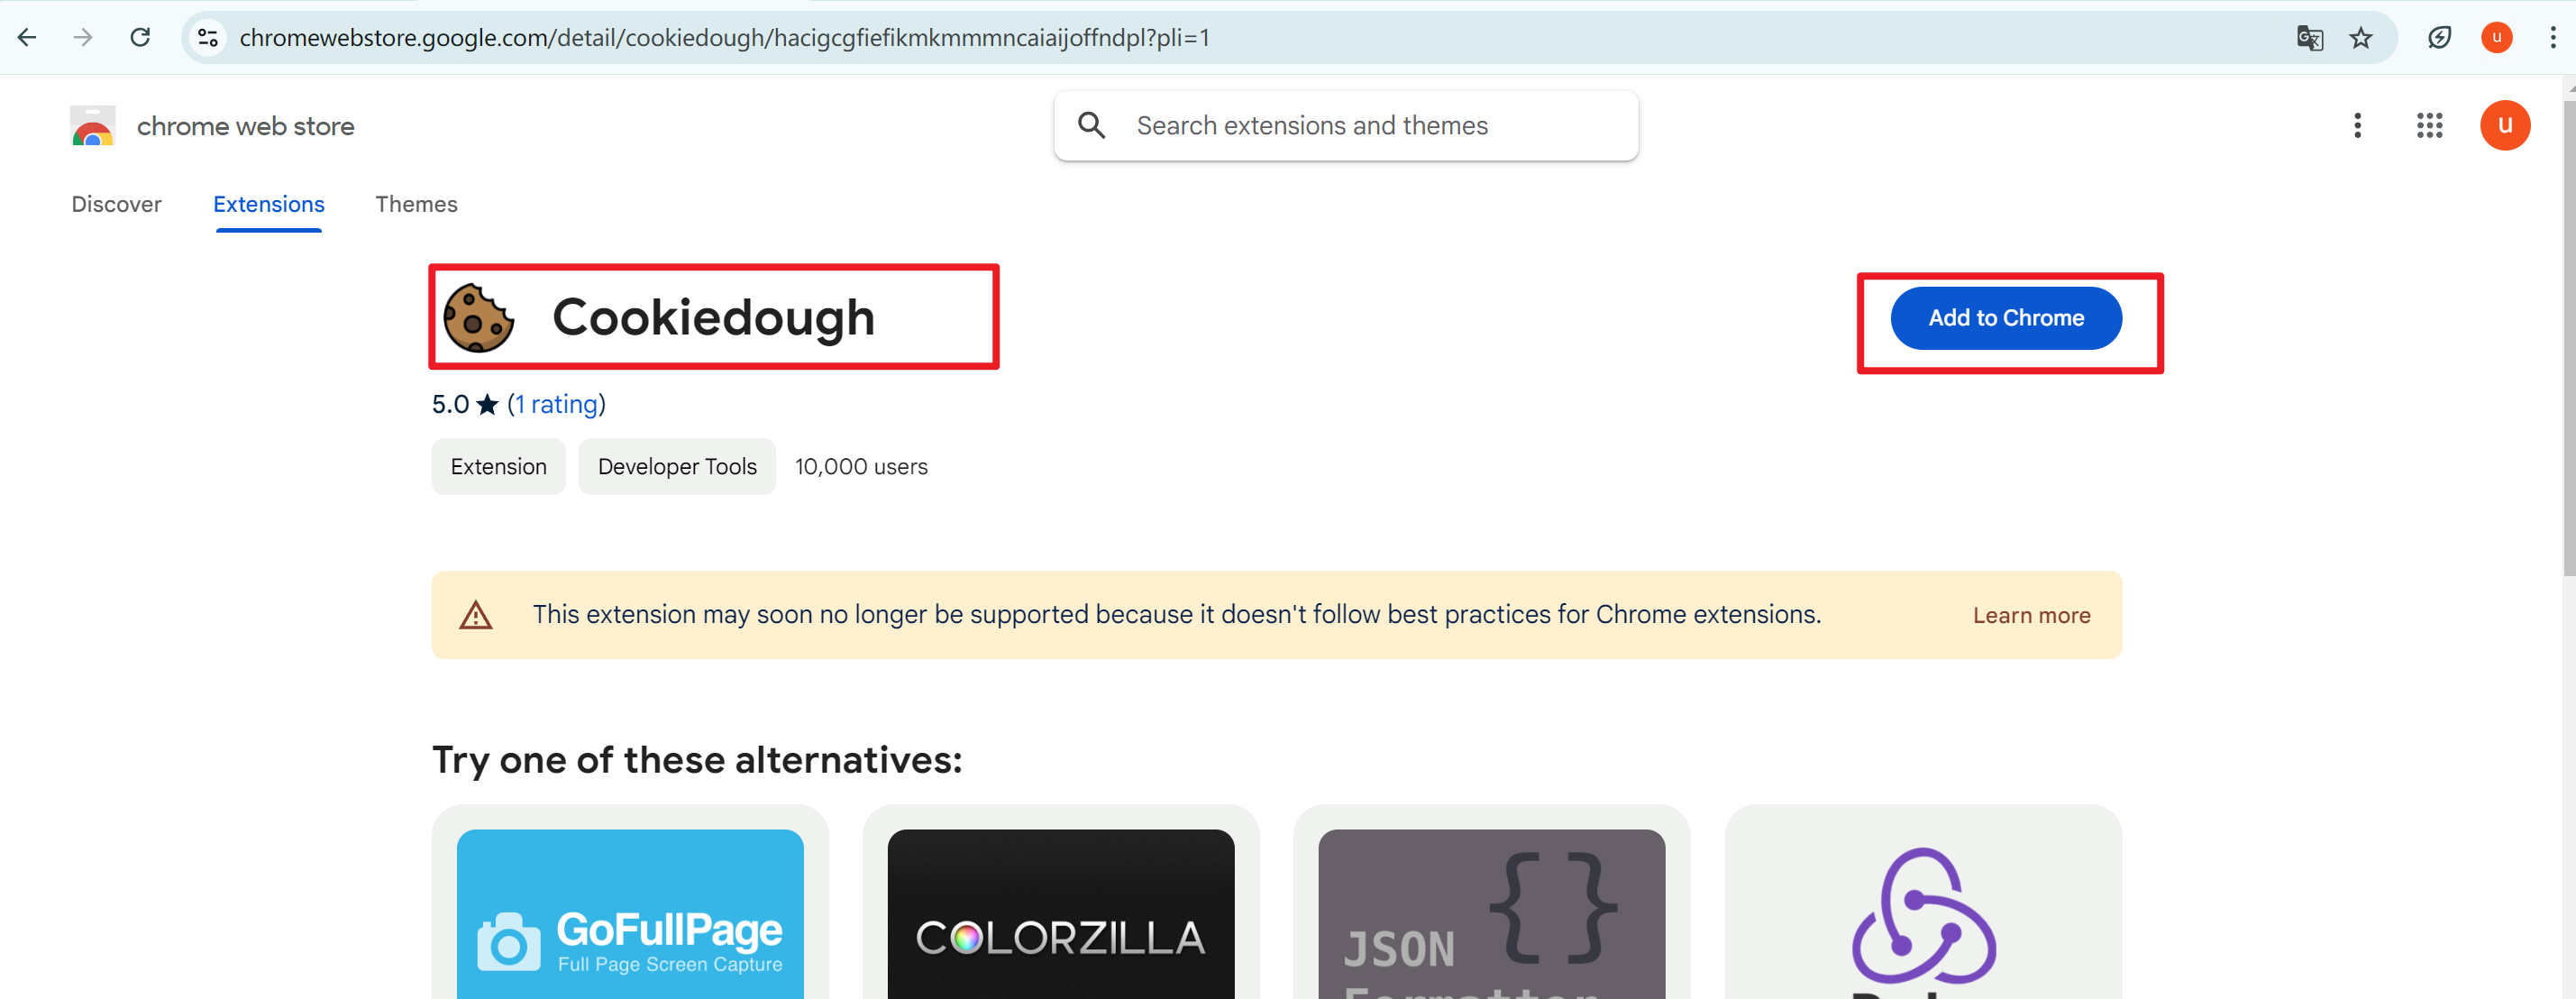Focus the Search extensions and themes field
This screenshot has height=999, width=2576.
1345,125
